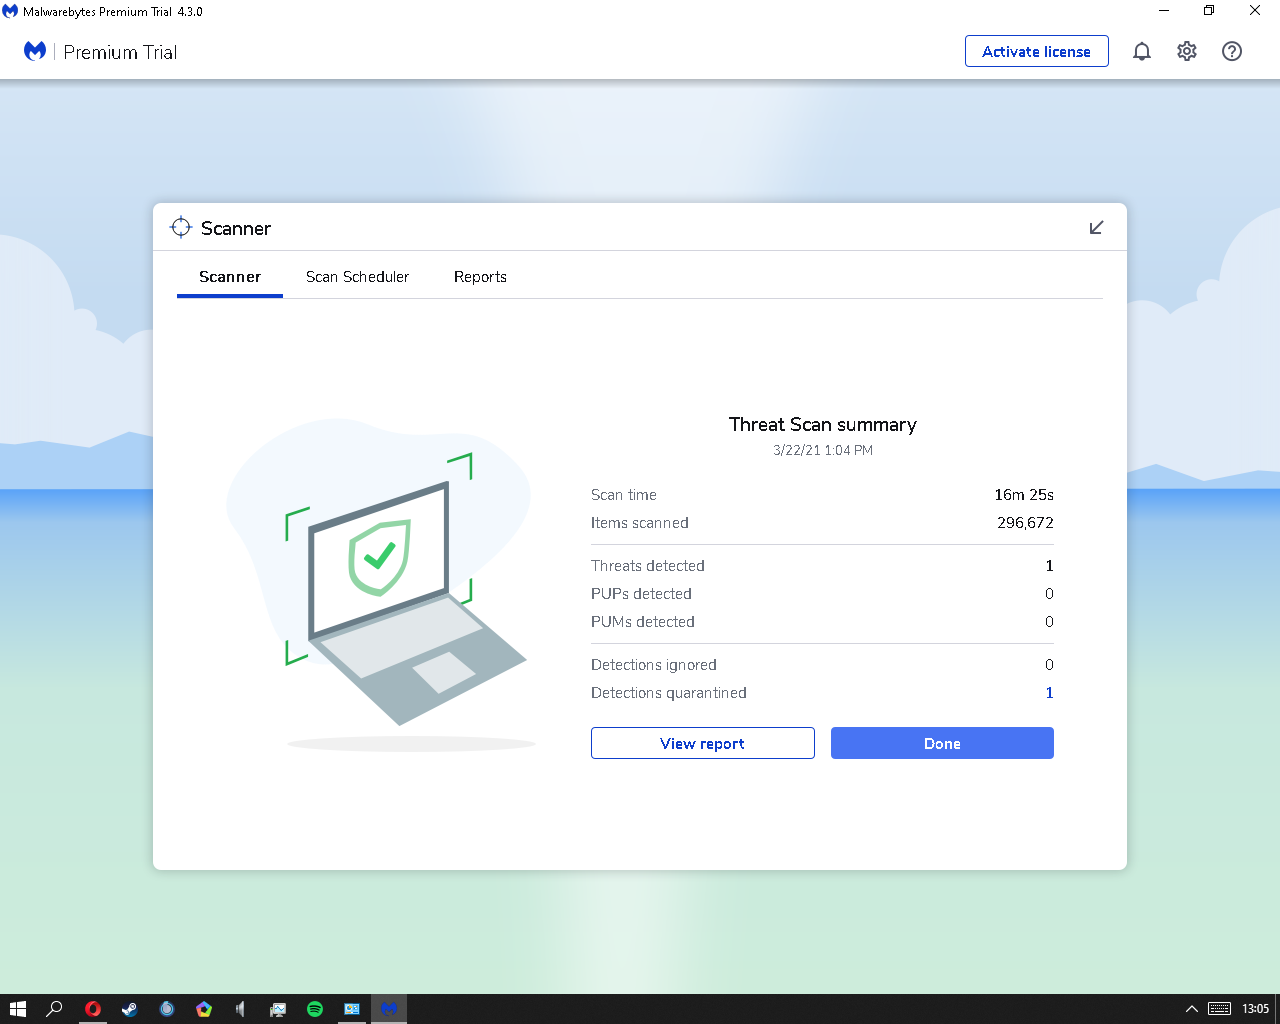Click the Detections quarantined count link
The width and height of the screenshot is (1280, 1024).
(x=1049, y=693)
